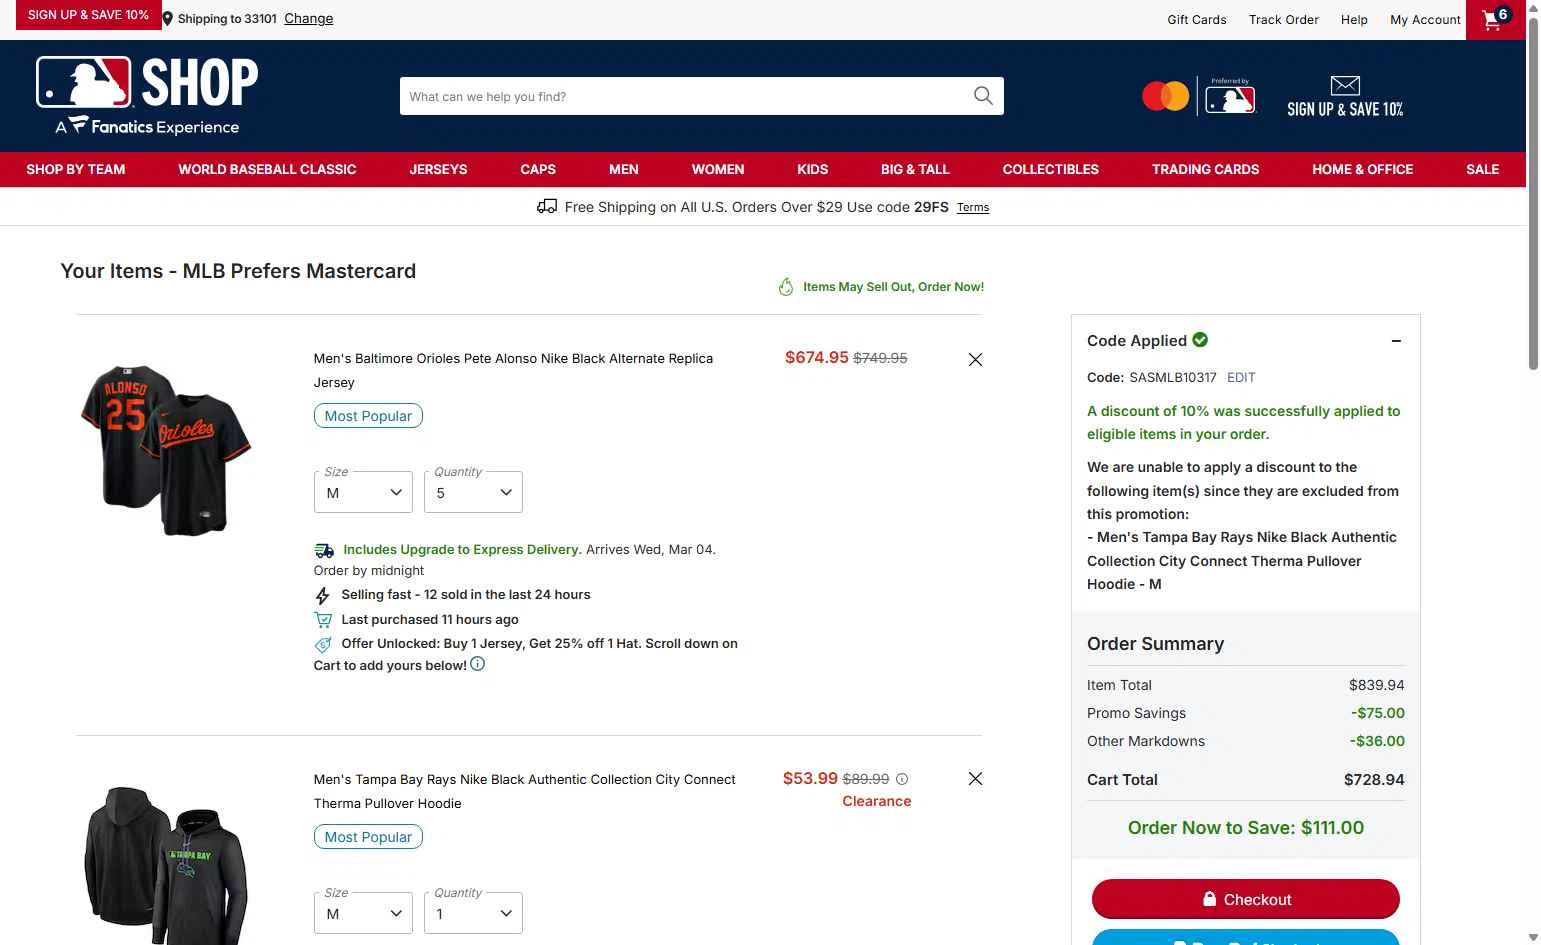
Task: Open Gift Cards link
Action: click(x=1197, y=19)
